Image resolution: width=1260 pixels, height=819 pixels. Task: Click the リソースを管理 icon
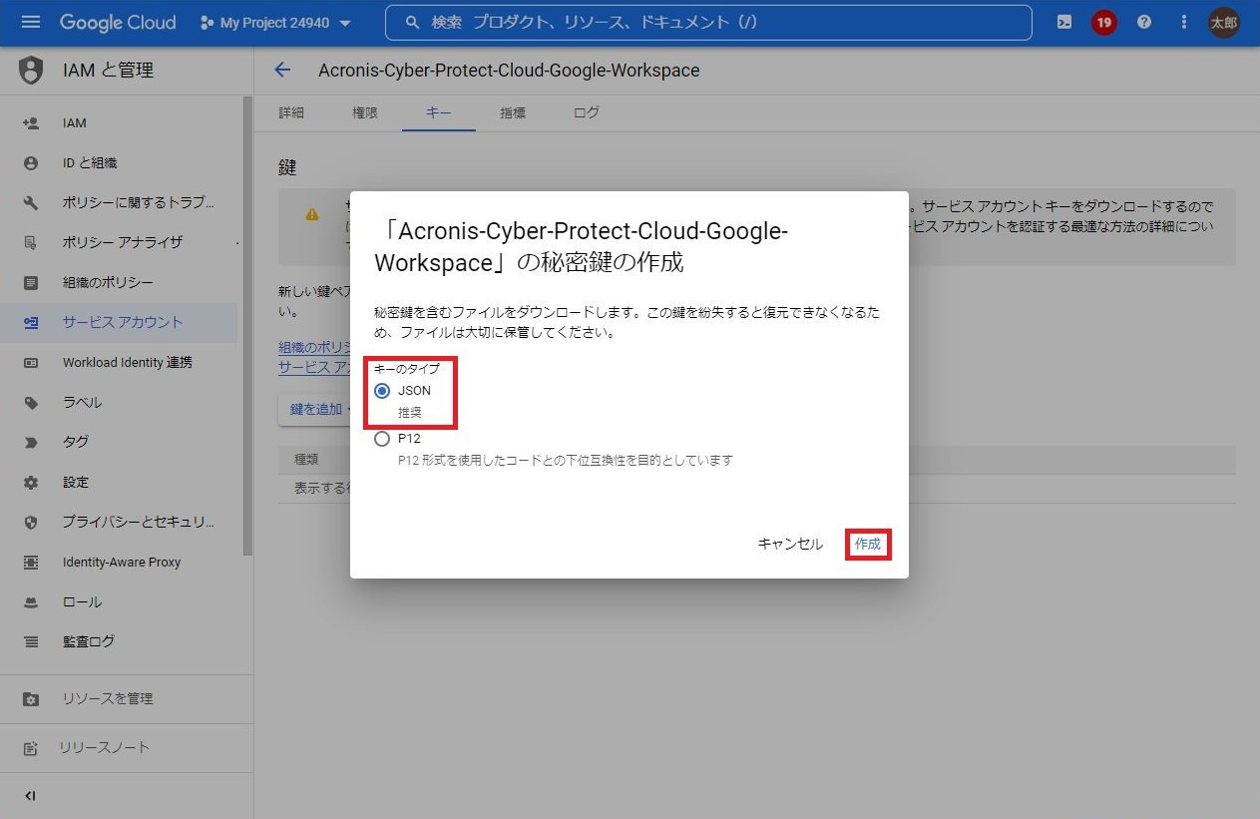(31, 699)
